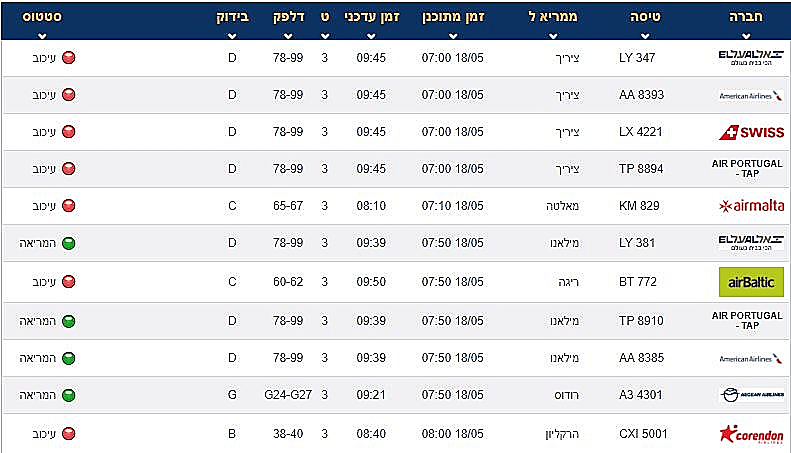Click El Al logo for flight LY 347
The width and height of the screenshot is (791, 453).
(x=751, y=58)
